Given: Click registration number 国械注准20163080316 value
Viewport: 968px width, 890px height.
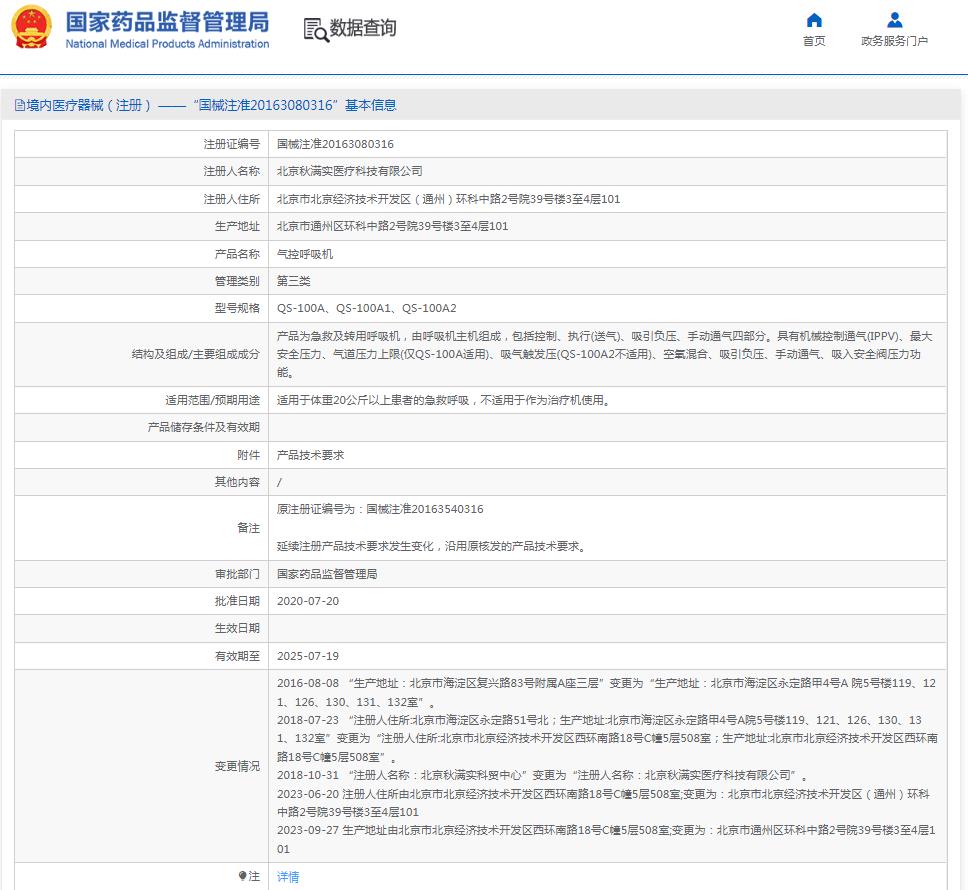Looking at the screenshot, I should click(335, 144).
